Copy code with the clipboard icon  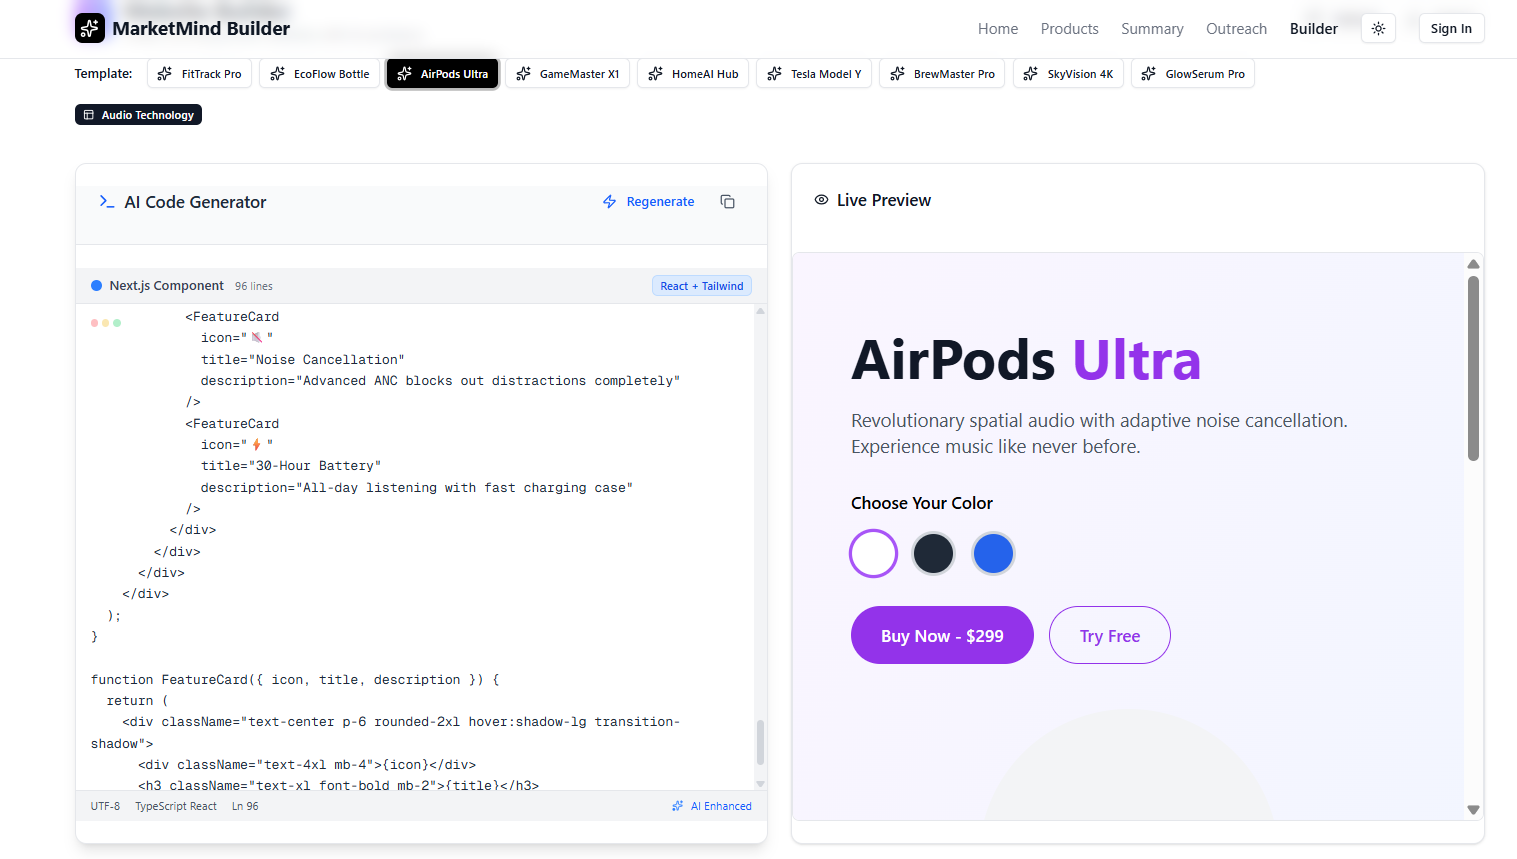(727, 202)
